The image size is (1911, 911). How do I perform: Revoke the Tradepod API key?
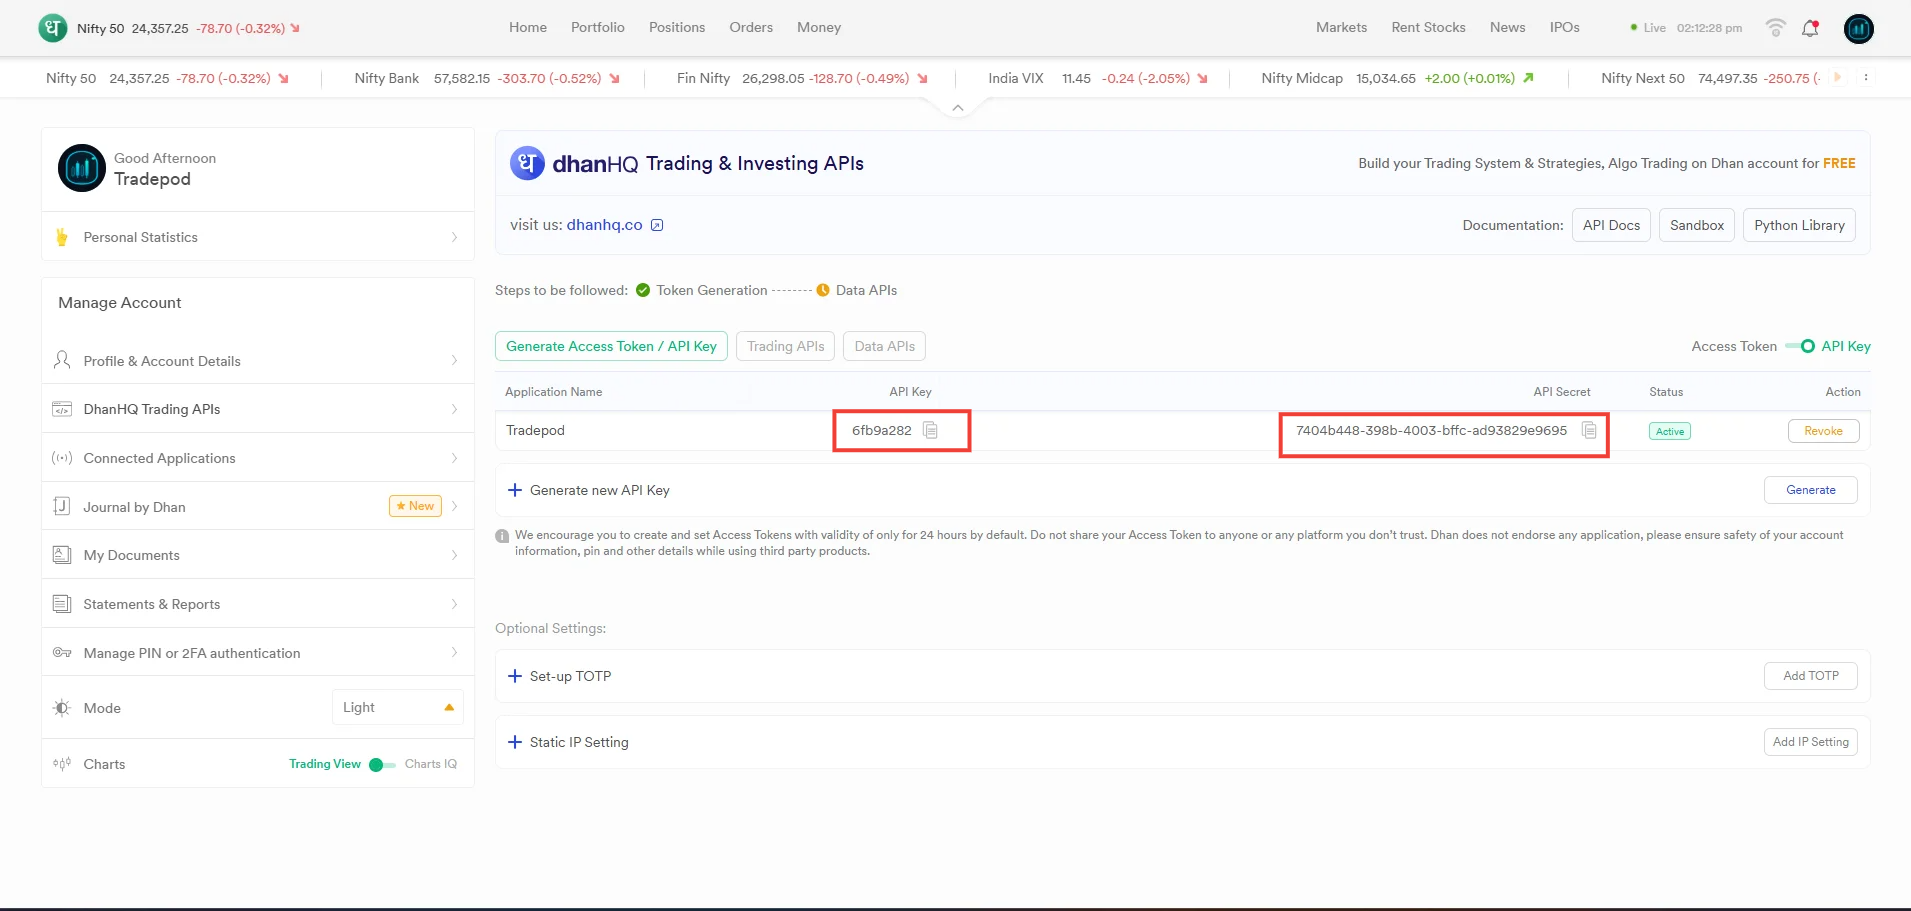pyautogui.click(x=1823, y=431)
